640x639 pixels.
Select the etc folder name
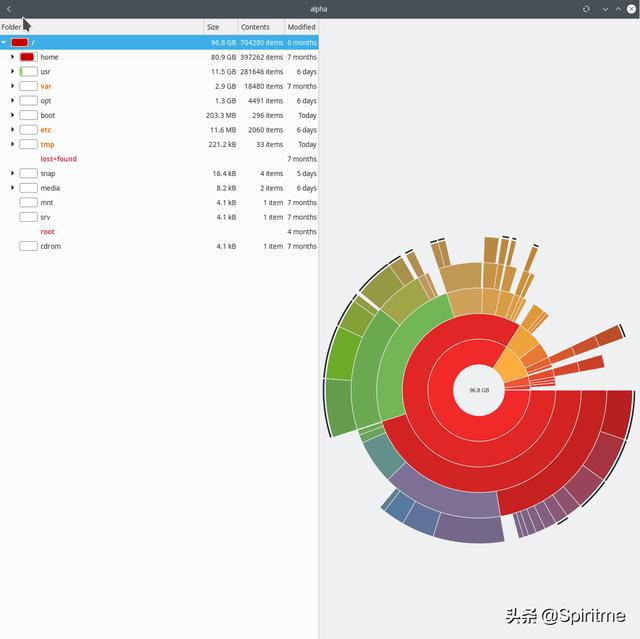coord(46,130)
